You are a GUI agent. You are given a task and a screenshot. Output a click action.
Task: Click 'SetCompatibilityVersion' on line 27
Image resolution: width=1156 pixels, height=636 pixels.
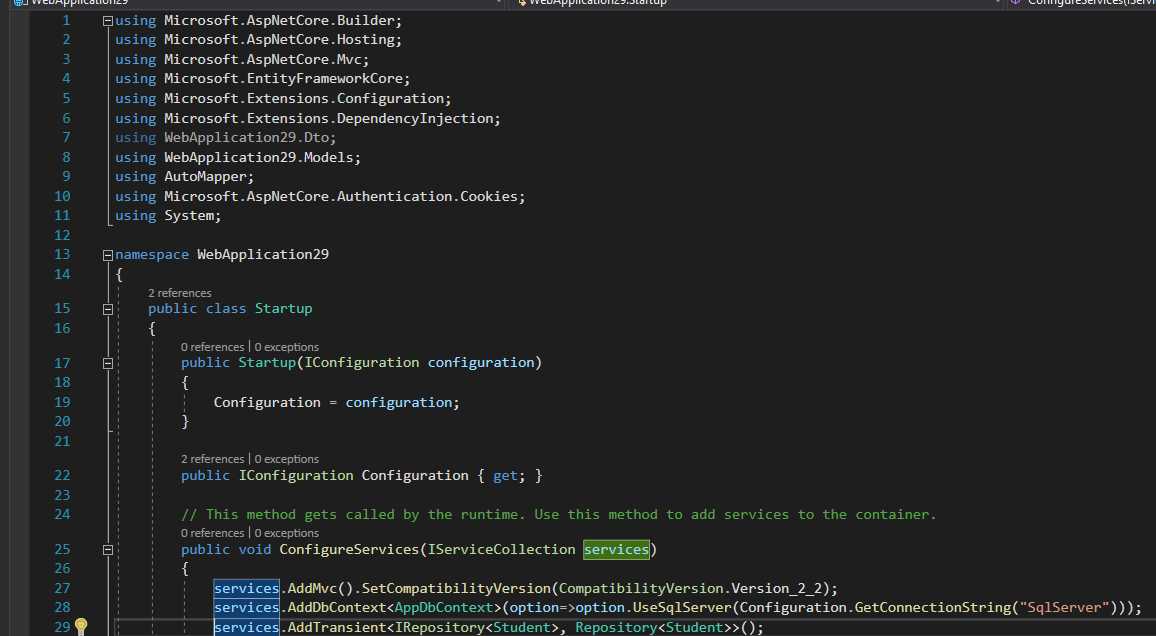[456, 588]
